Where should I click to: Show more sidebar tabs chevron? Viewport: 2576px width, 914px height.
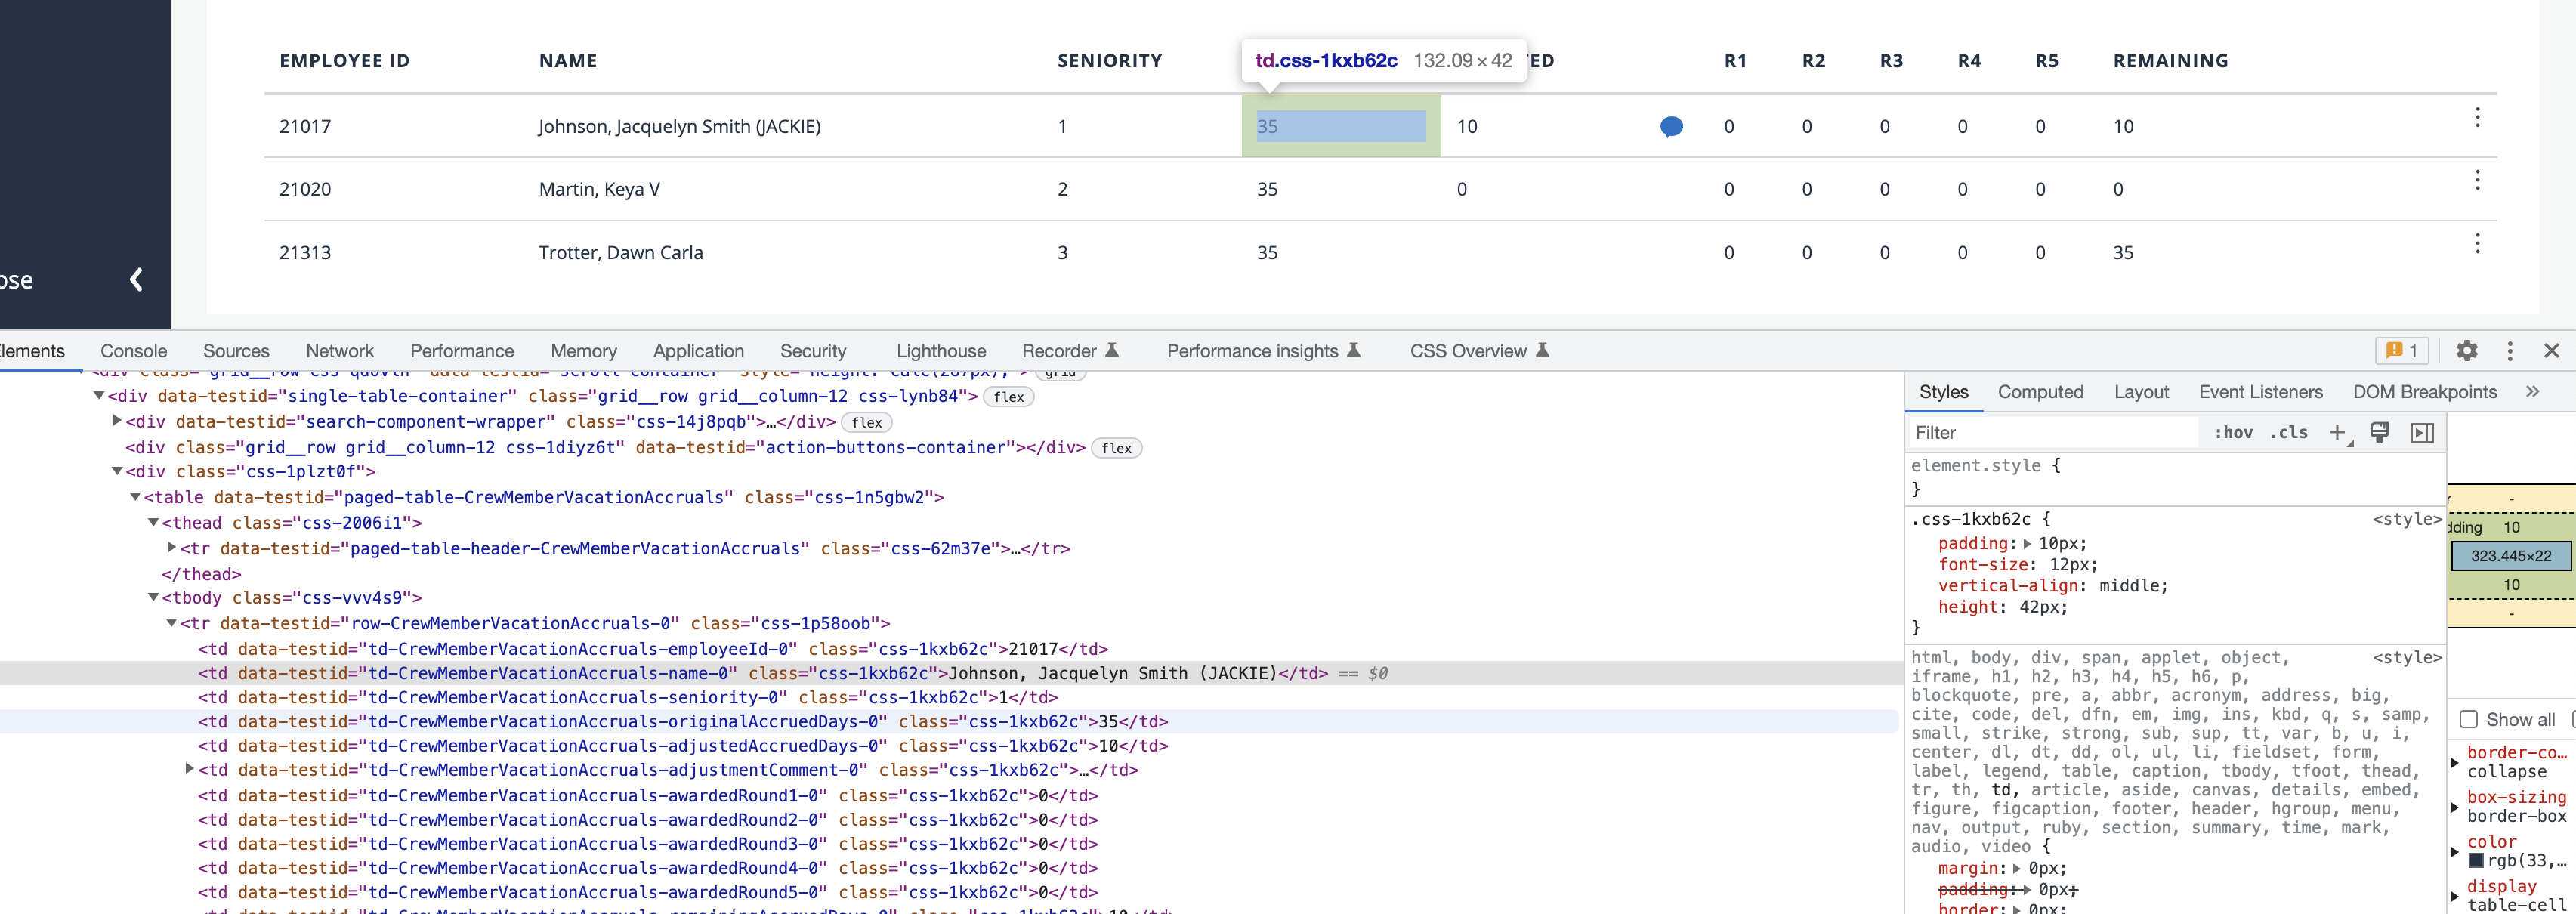[2532, 392]
